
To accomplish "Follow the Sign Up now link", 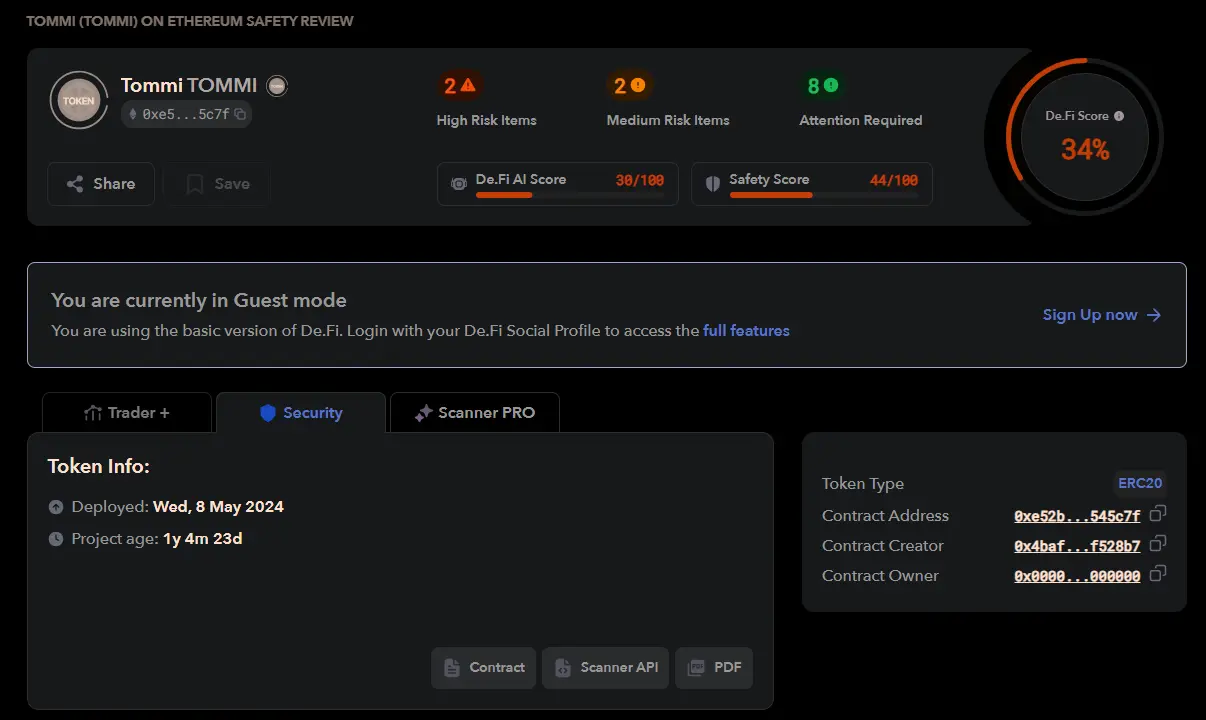I will point(1102,315).
